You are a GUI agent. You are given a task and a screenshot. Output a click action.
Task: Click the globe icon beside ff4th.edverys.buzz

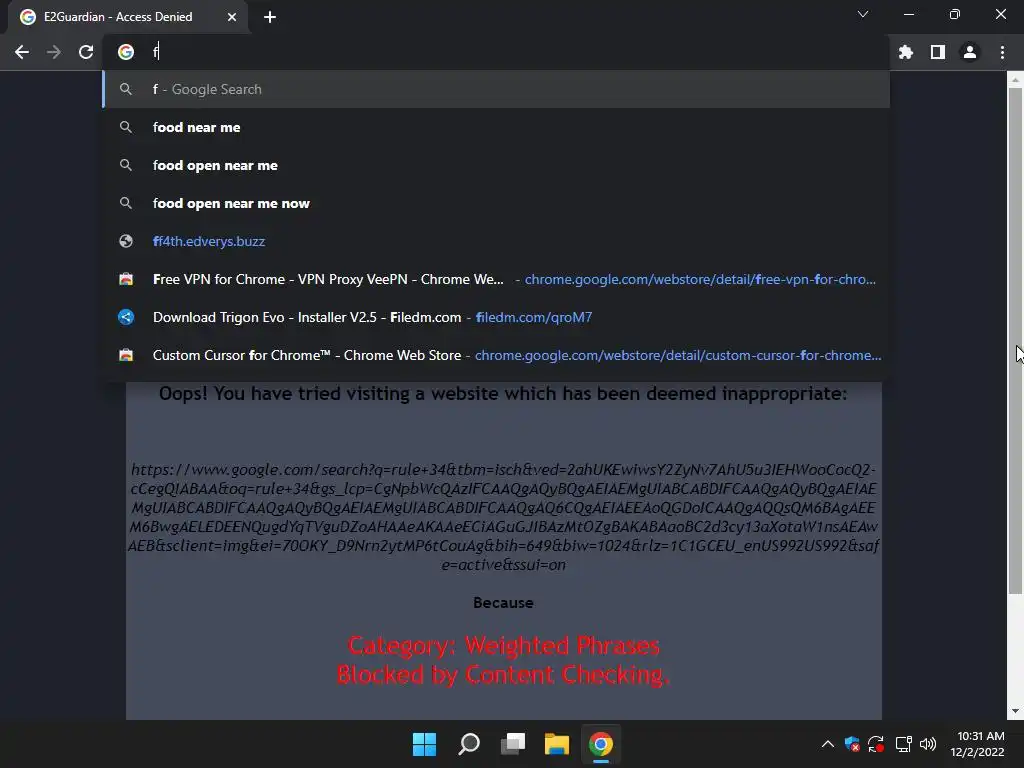tap(126, 241)
